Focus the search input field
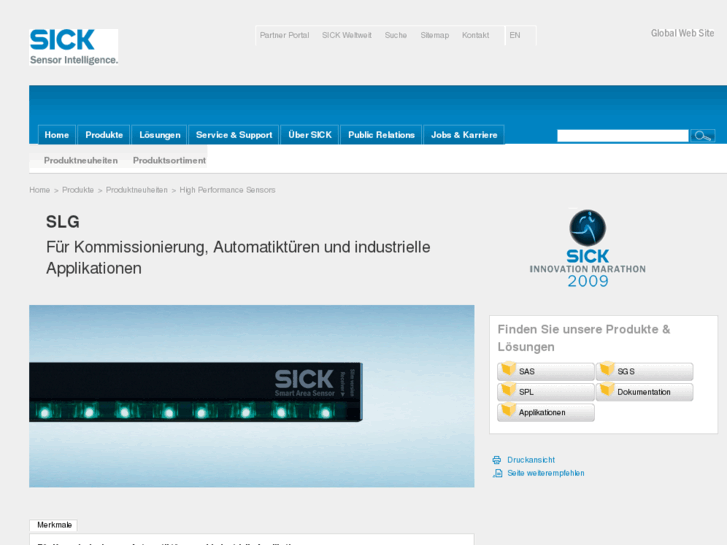 coord(623,135)
